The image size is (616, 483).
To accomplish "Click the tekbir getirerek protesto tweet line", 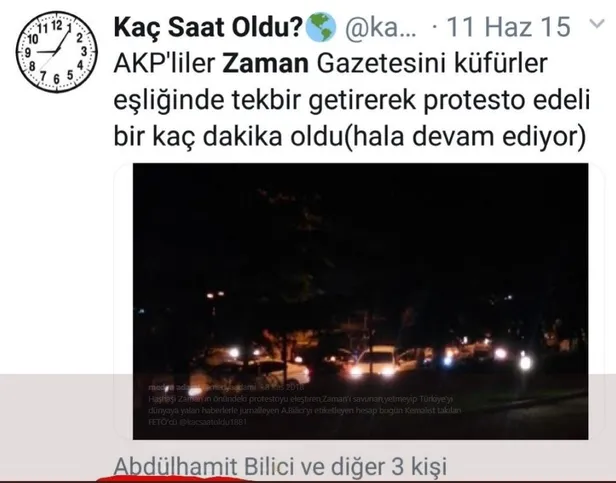I will 352,101.
